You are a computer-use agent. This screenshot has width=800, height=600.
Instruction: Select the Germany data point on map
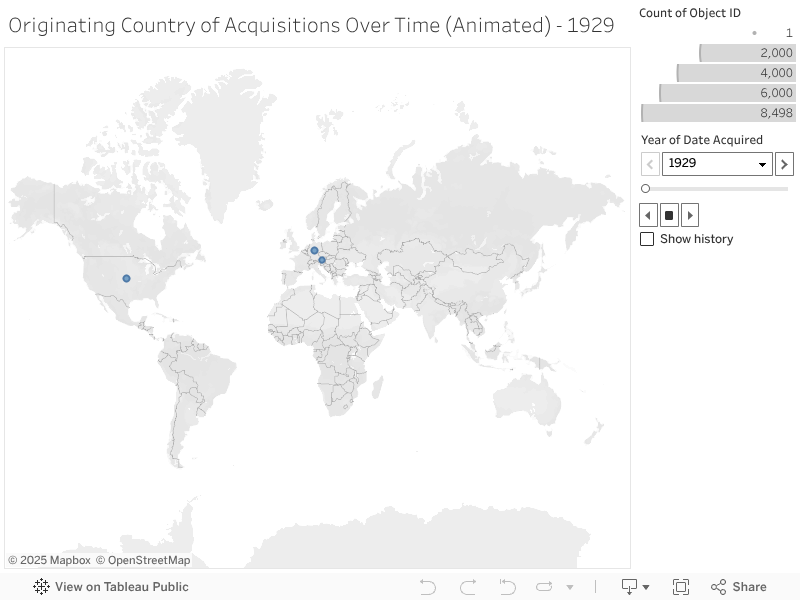point(314,251)
